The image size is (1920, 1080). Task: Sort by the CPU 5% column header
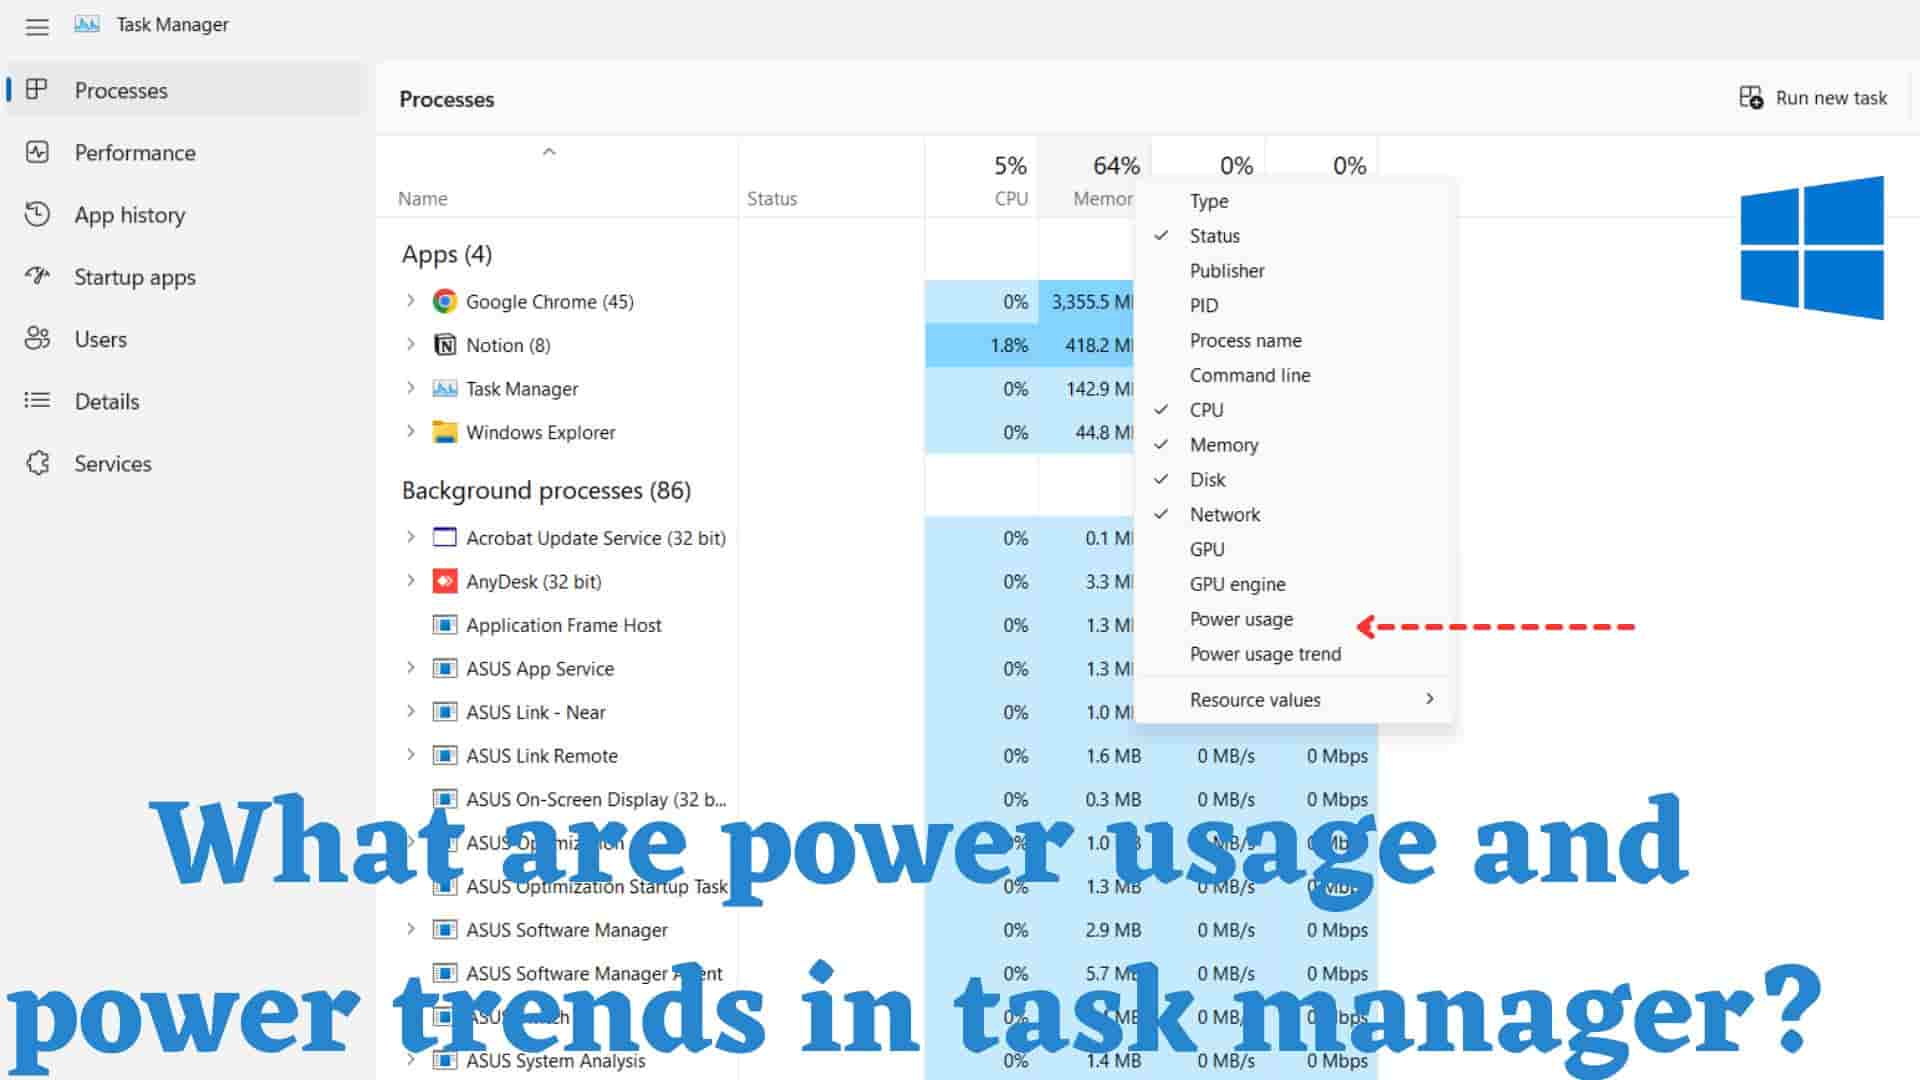coord(982,177)
